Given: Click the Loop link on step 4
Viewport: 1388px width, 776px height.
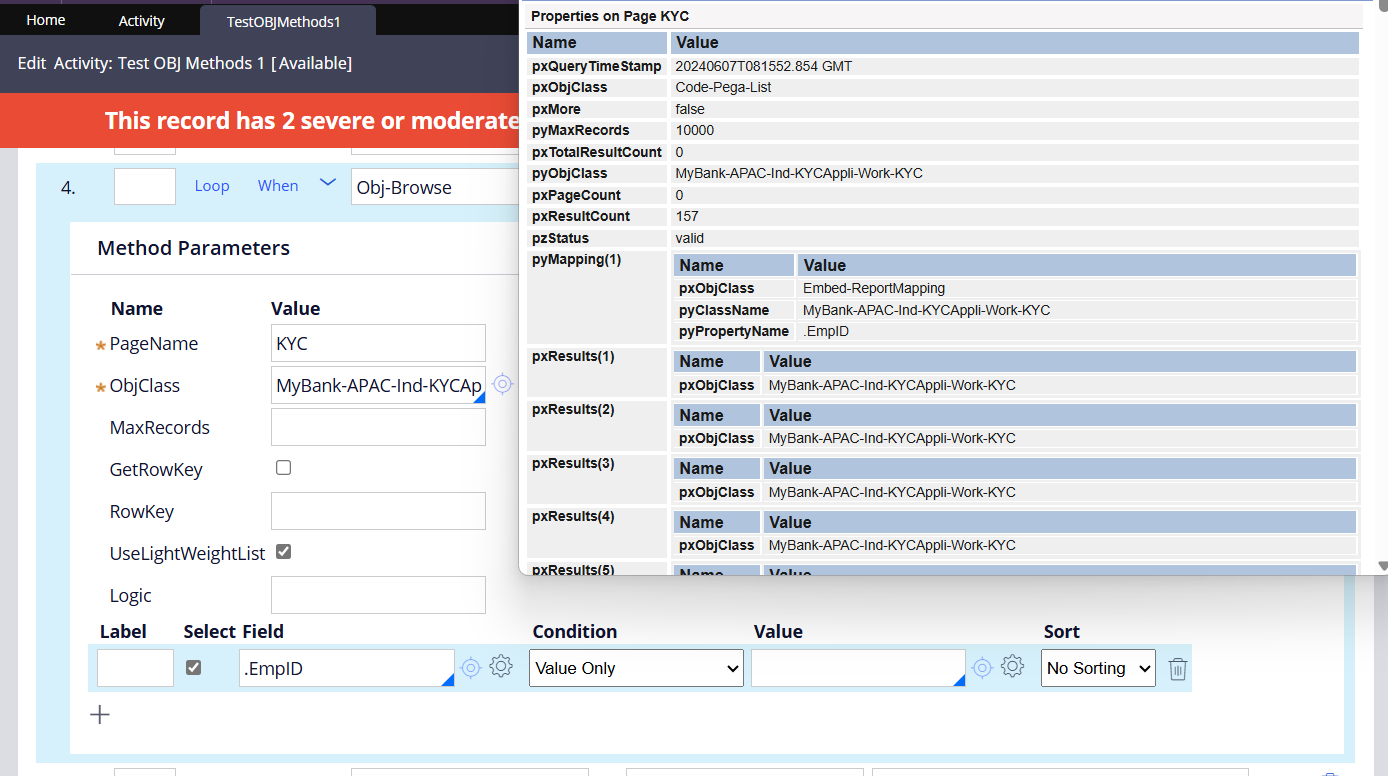Looking at the screenshot, I should (212, 185).
